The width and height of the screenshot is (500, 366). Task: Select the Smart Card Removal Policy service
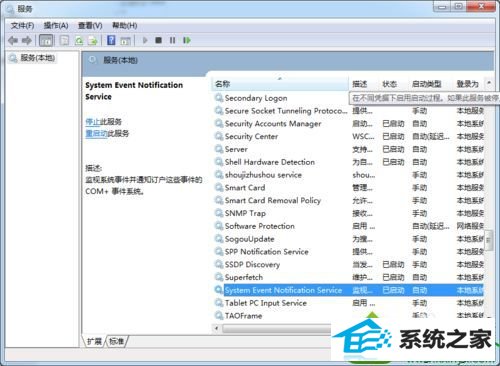349,200
